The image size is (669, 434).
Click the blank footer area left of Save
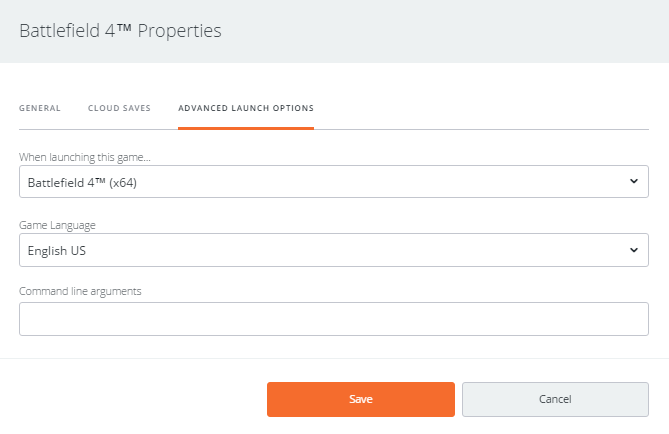pyautogui.click(x=130, y=399)
